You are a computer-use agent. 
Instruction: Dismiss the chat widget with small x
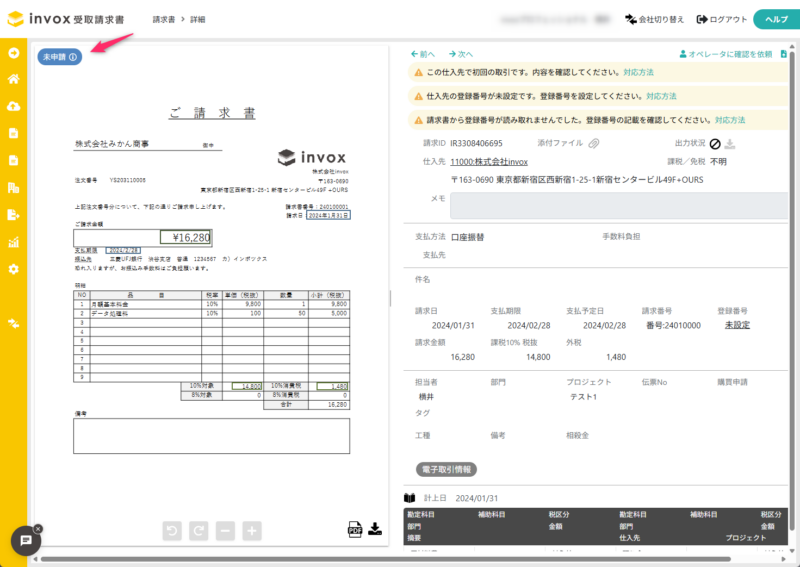(x=38, y=529)
